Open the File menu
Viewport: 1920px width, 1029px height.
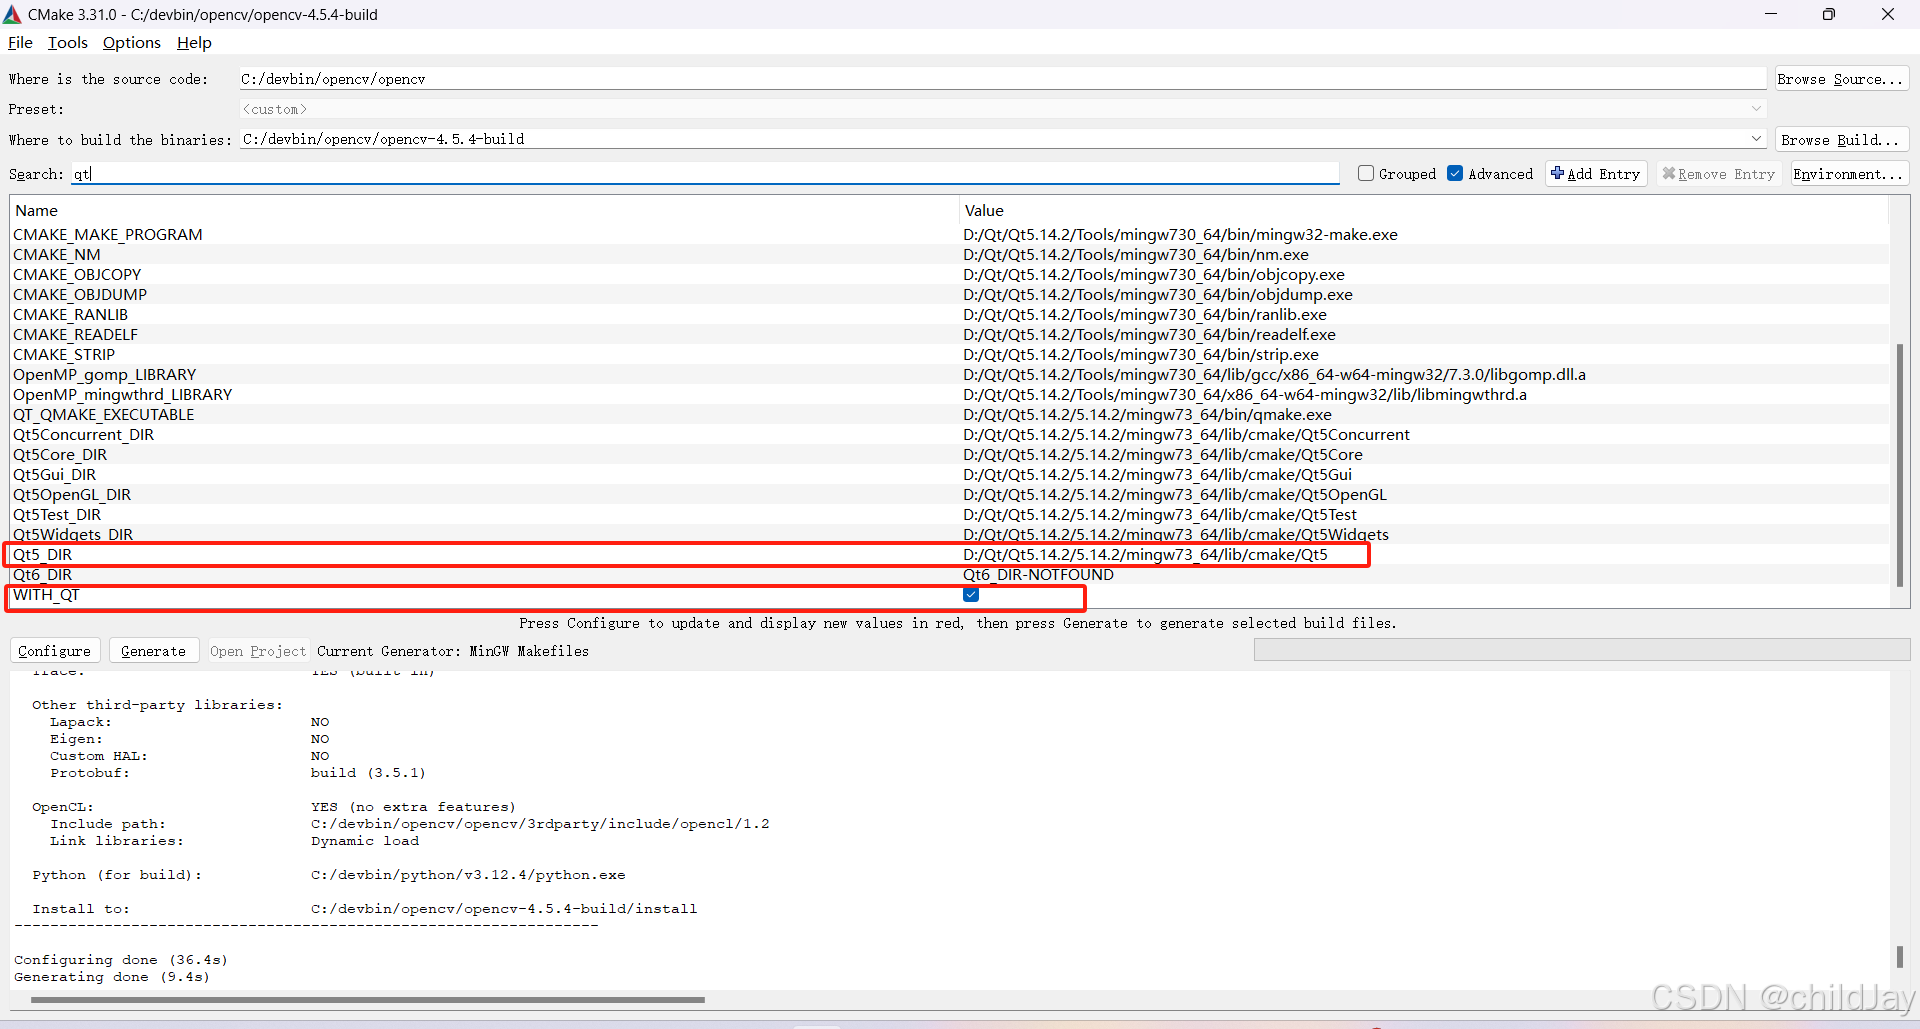pos(20,43)
